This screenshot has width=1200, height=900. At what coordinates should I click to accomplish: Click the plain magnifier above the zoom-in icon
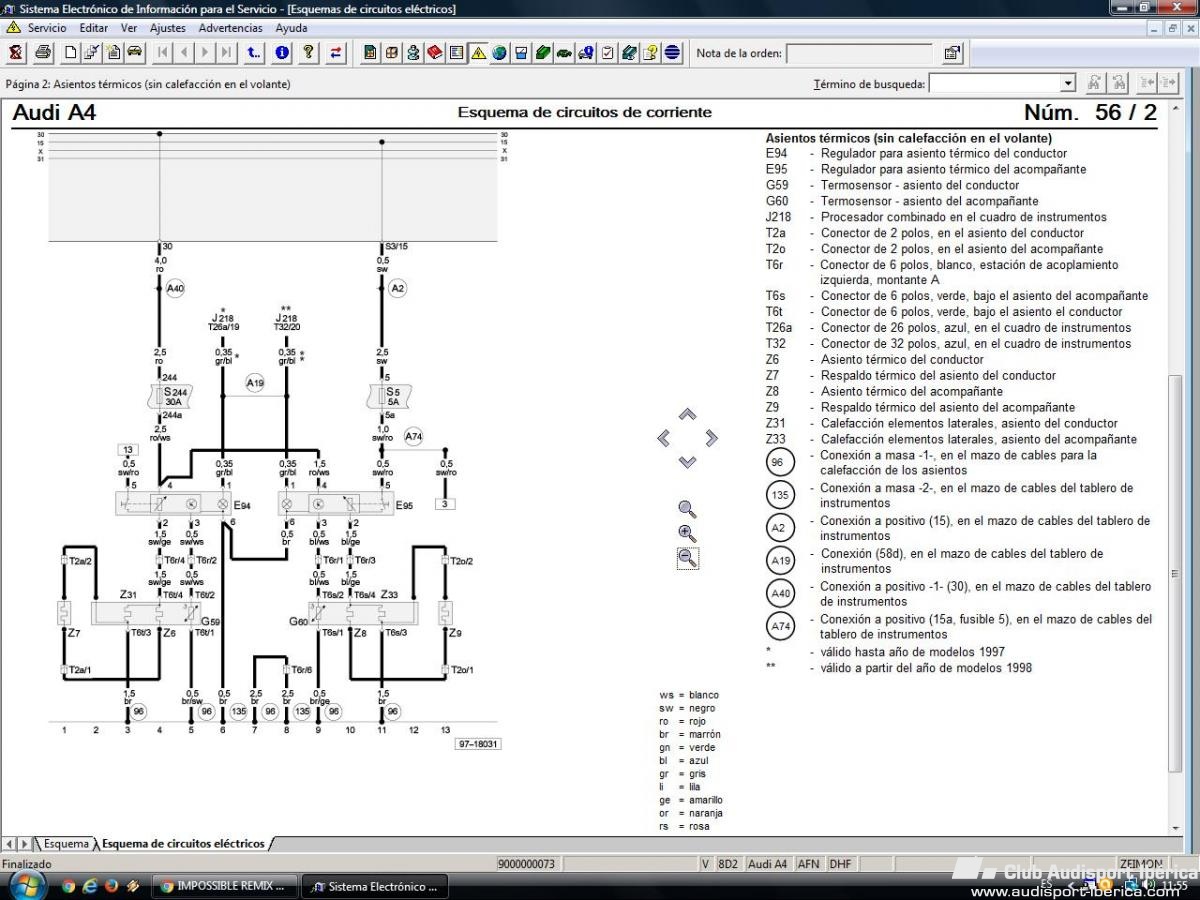[x=687, y=509]
